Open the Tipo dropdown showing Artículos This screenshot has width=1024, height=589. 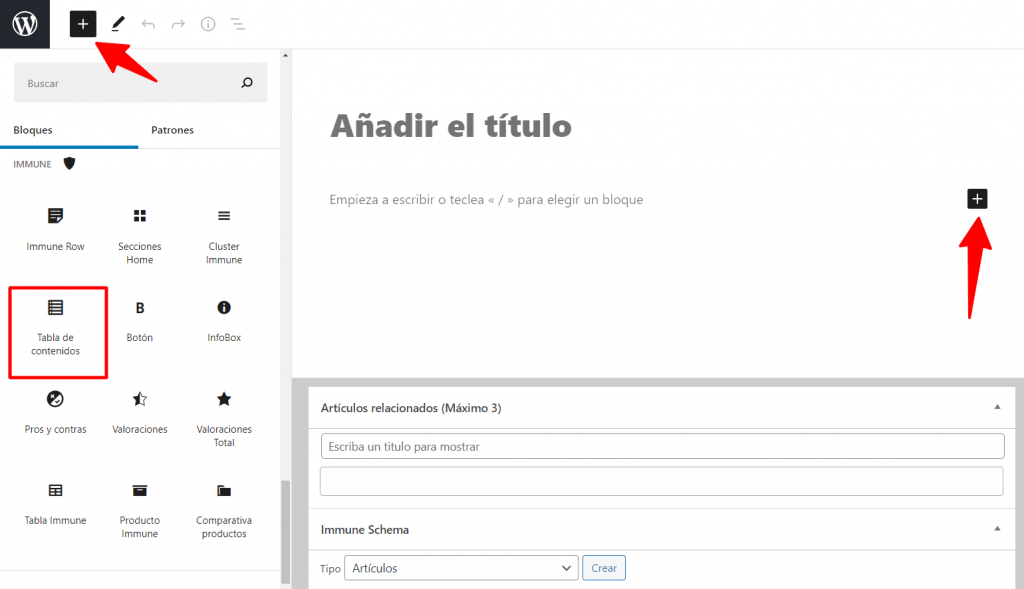(461, 568)
